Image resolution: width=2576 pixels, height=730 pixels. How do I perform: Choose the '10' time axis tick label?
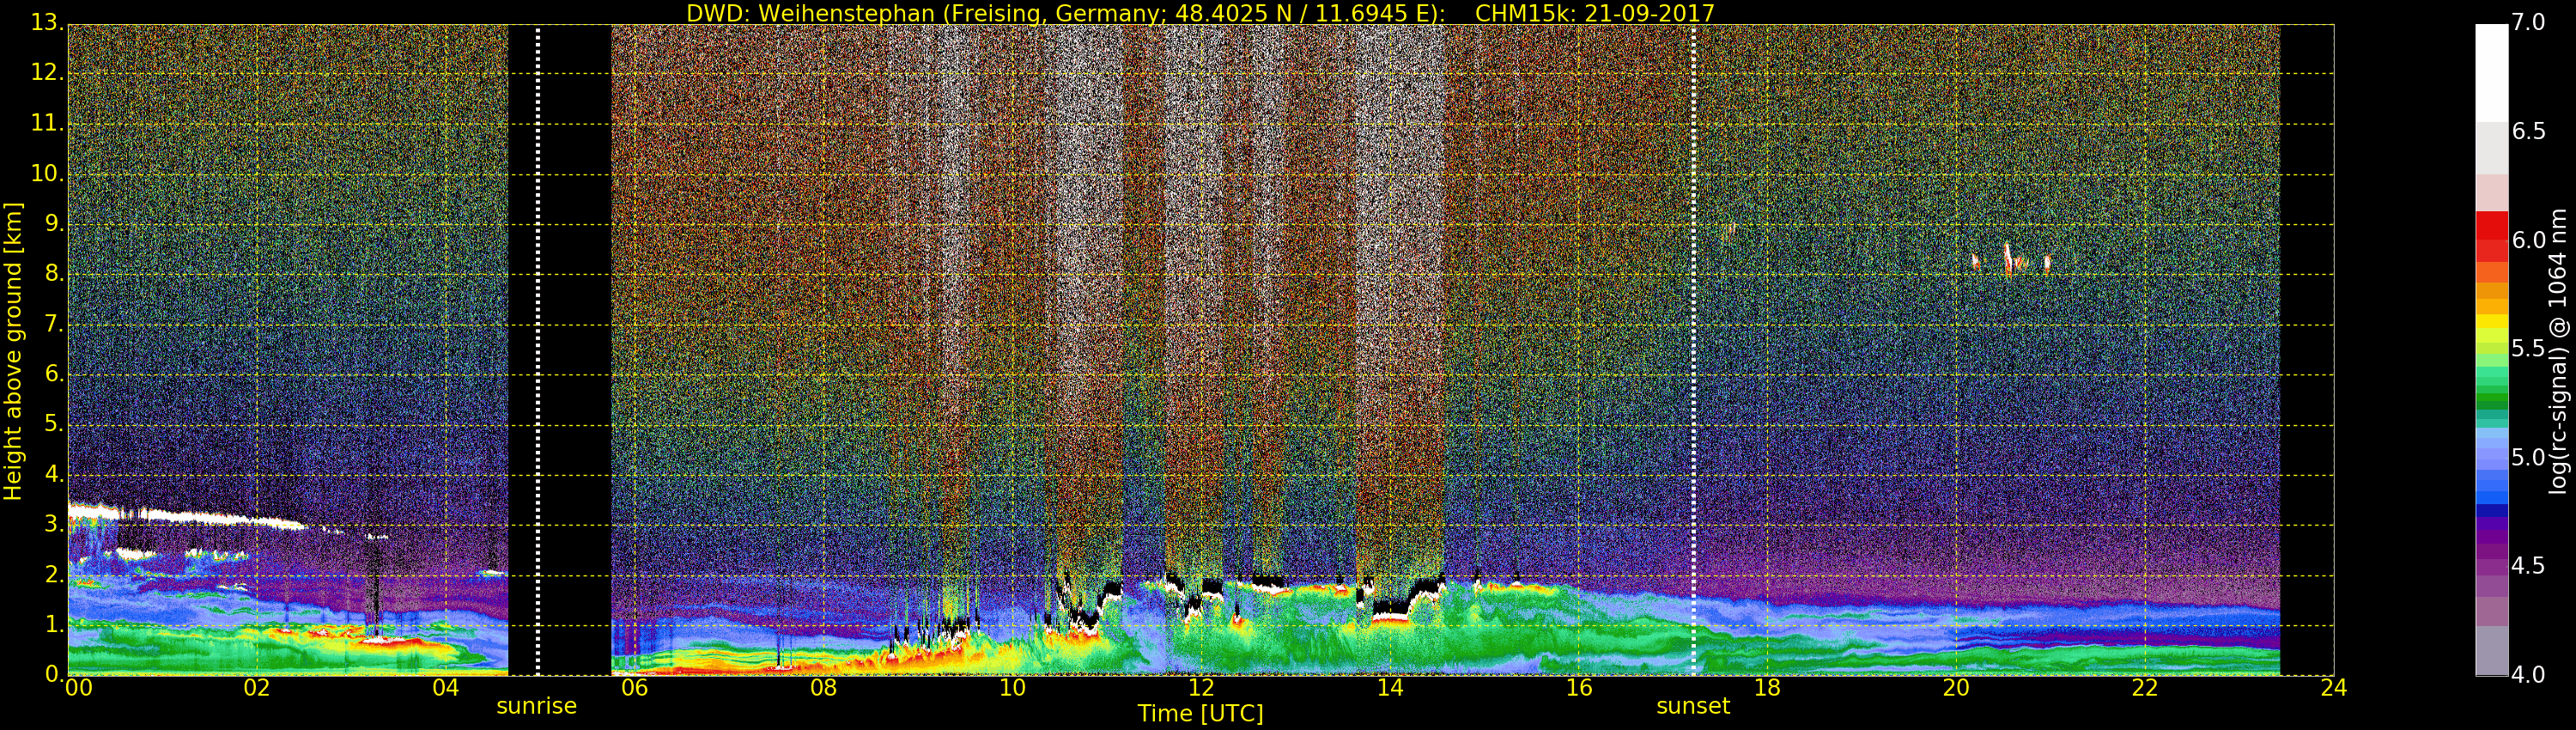1012,687
